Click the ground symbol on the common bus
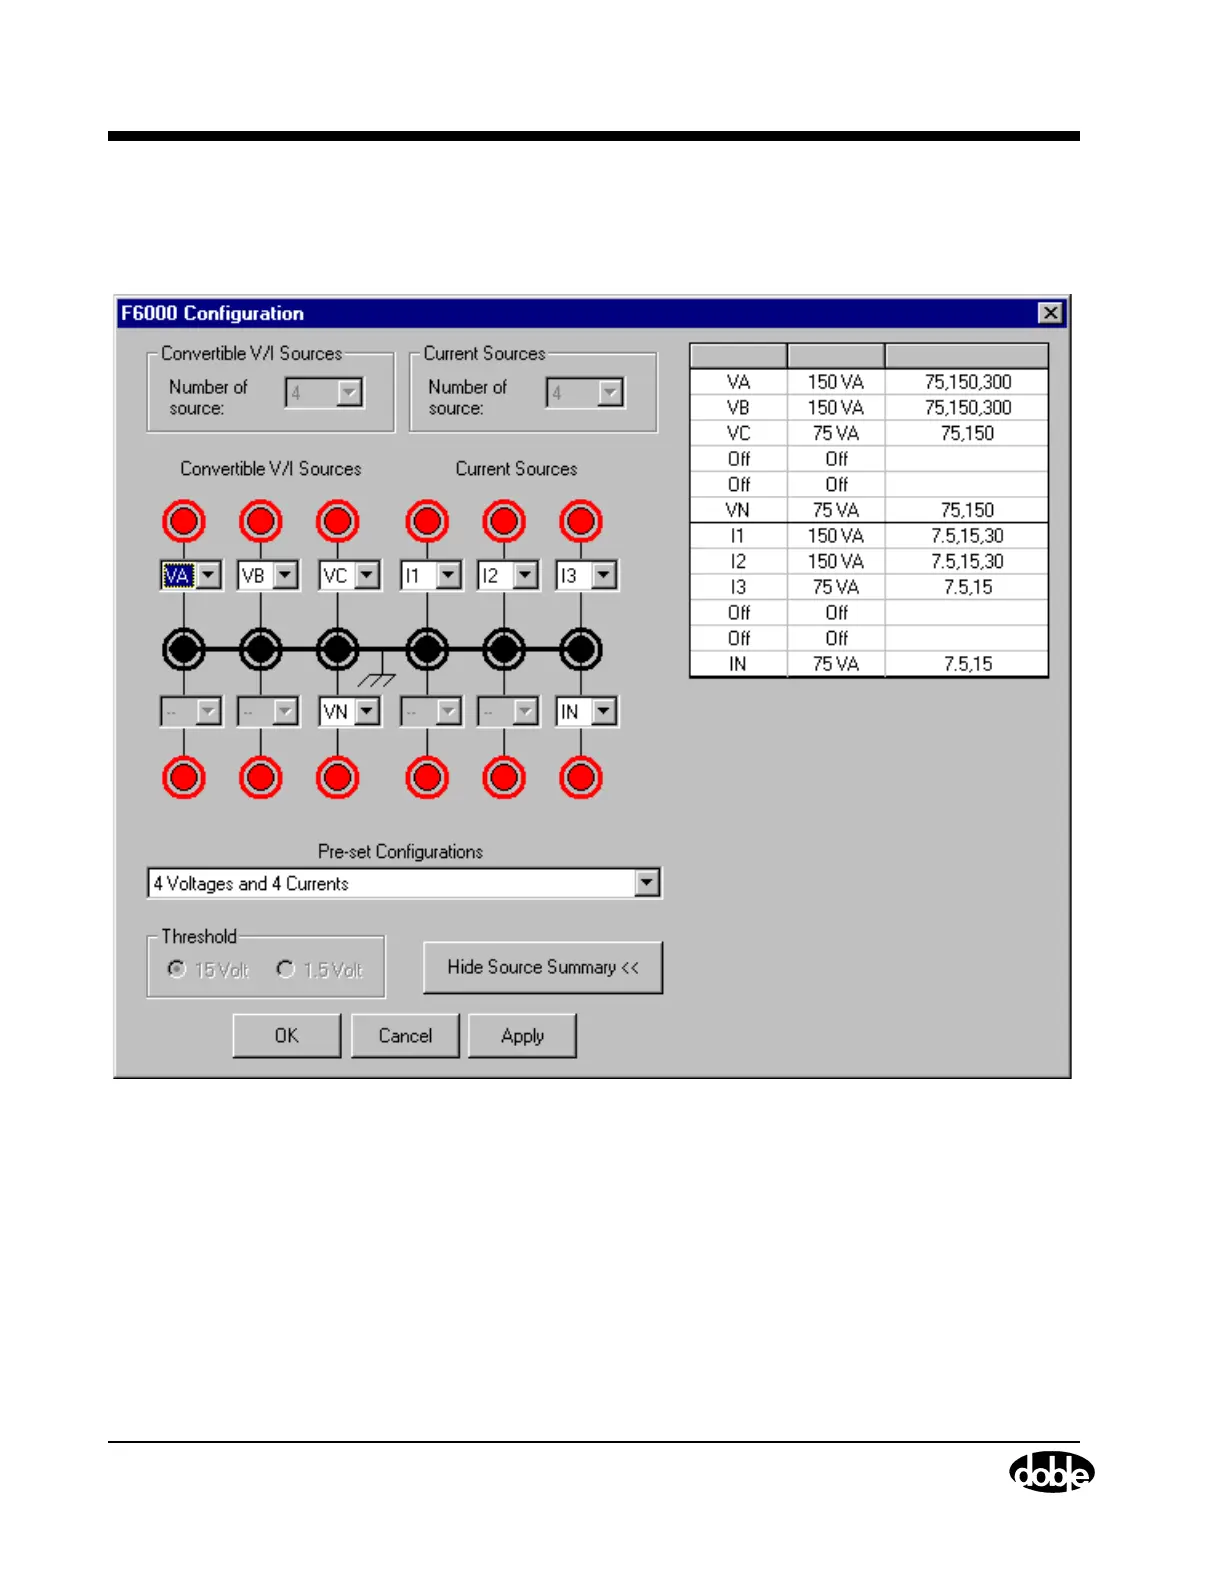This screenshot has height=1584, width=1224. pos(378,670)
